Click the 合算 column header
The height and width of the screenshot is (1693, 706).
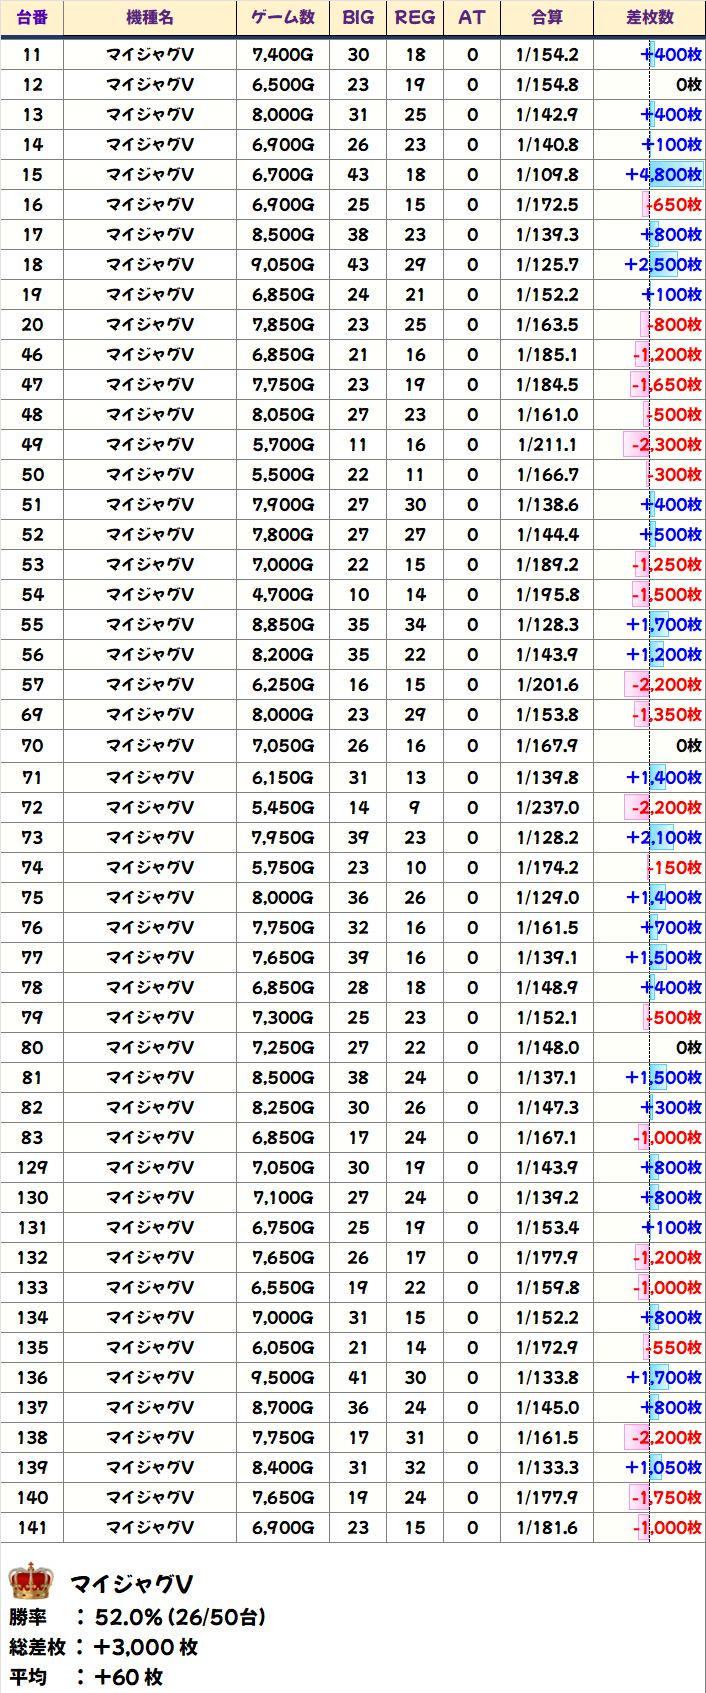point(547,18)
